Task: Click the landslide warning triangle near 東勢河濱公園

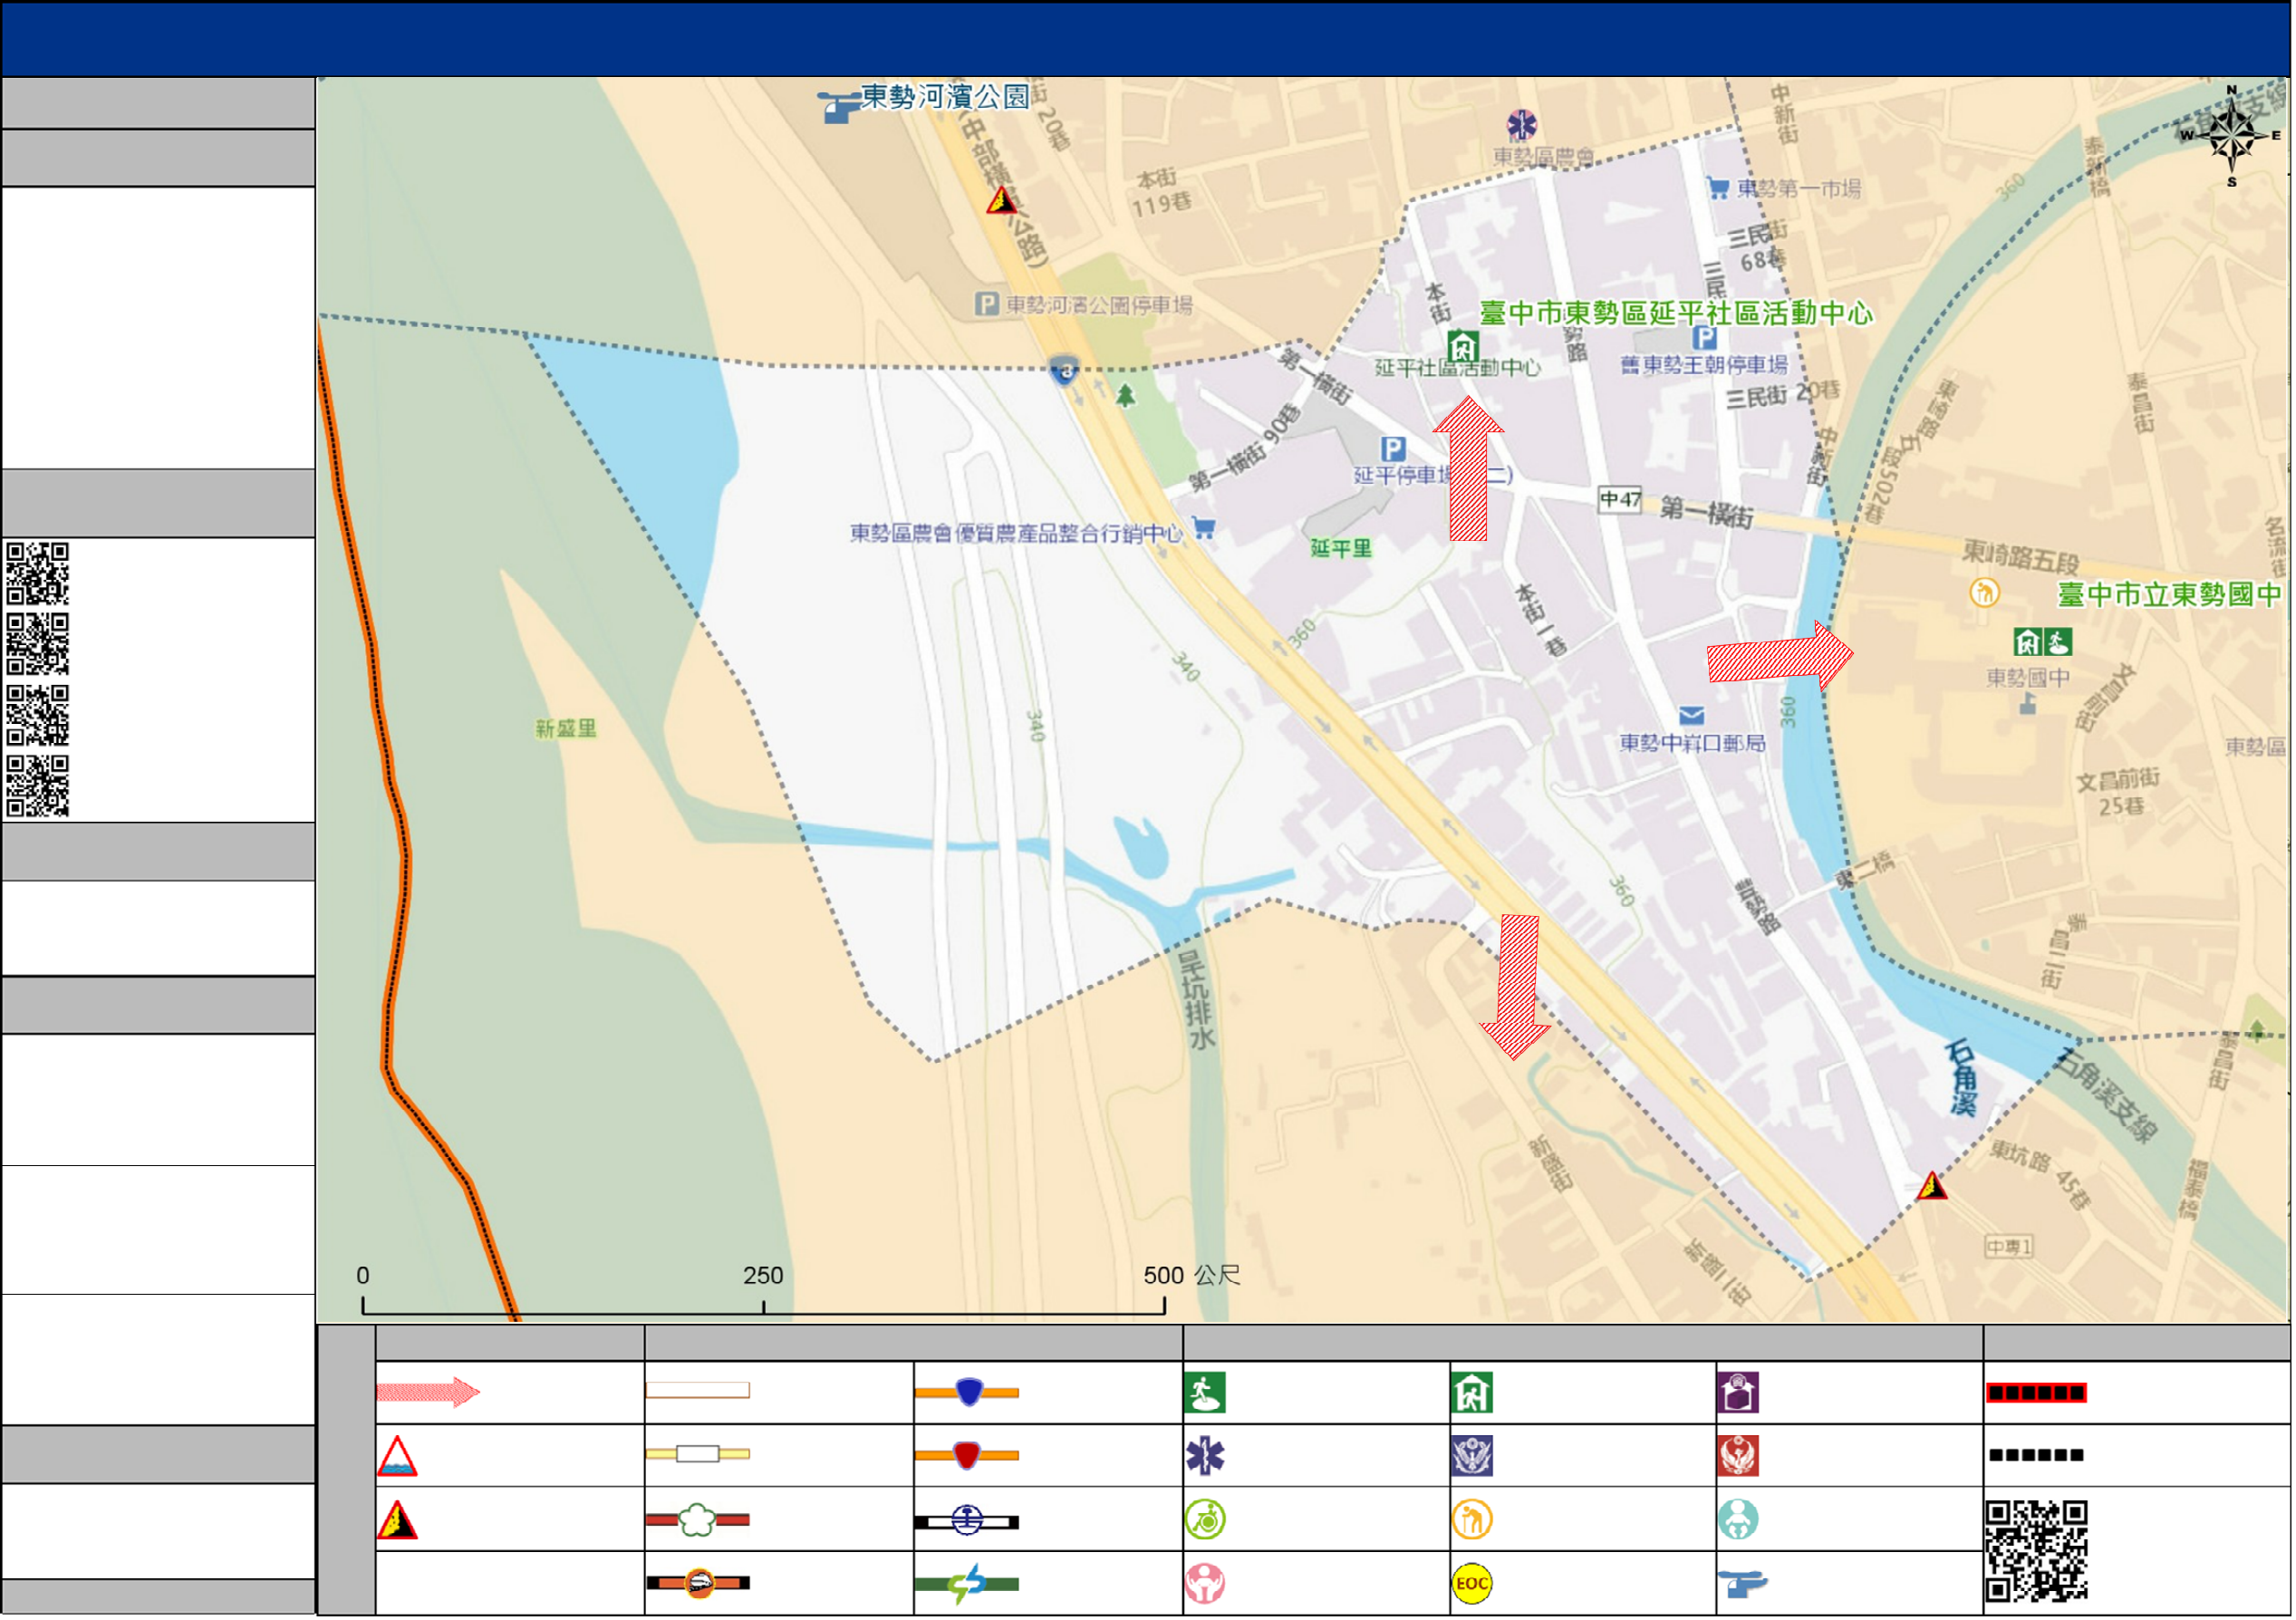Action: click(1002, 200)
